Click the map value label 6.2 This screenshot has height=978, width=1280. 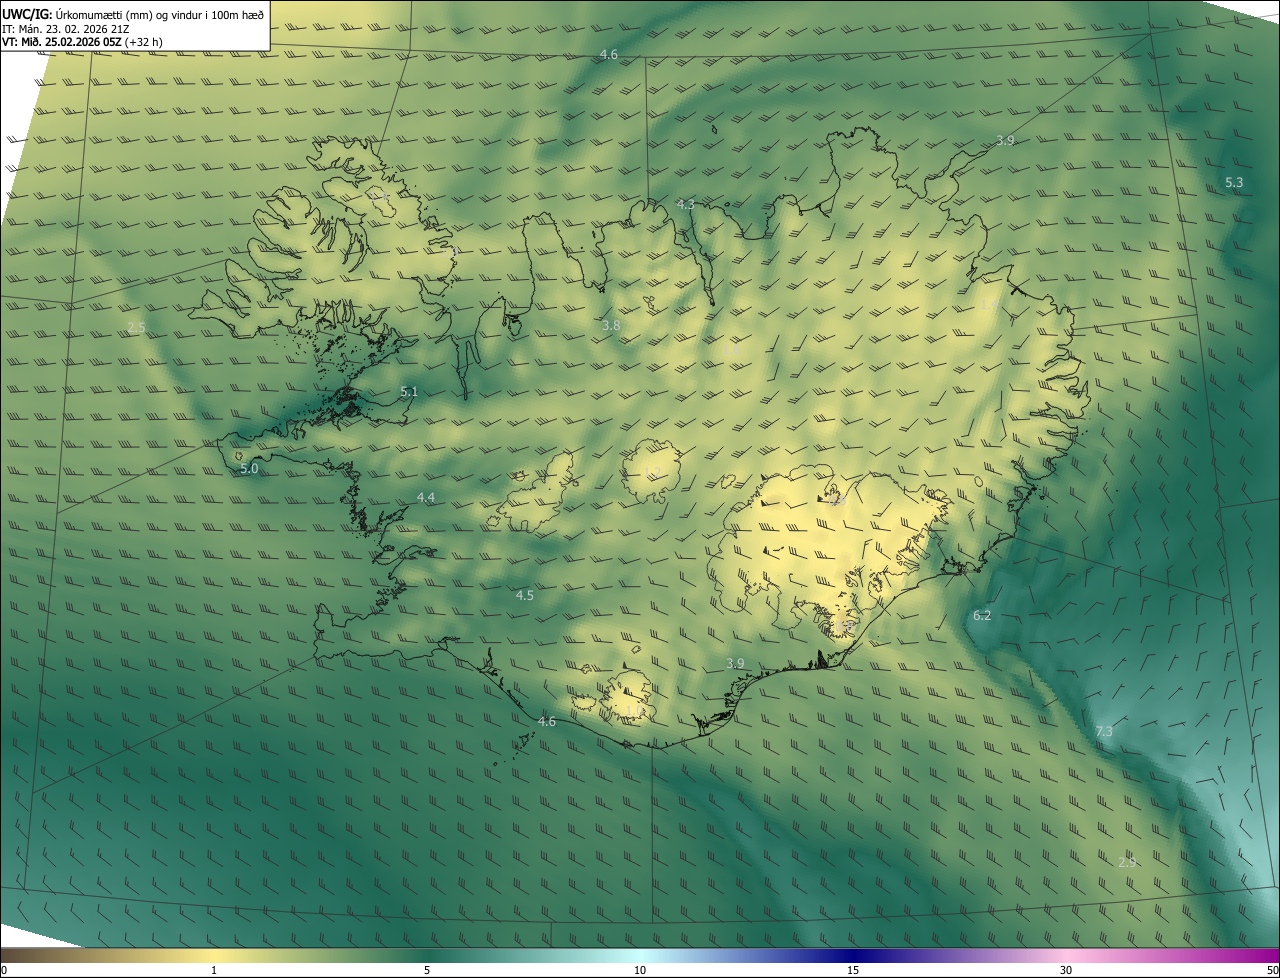(x=982, y=615)
